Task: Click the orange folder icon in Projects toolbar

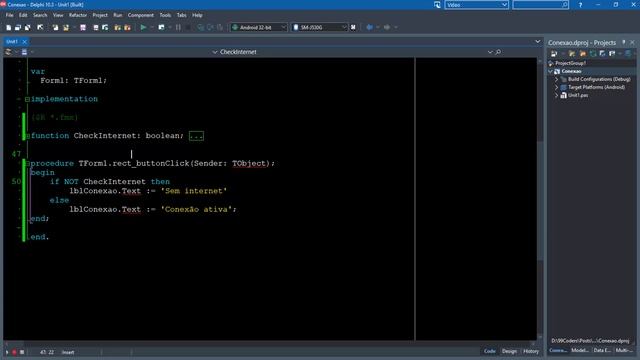Action: tap(583, 54)
